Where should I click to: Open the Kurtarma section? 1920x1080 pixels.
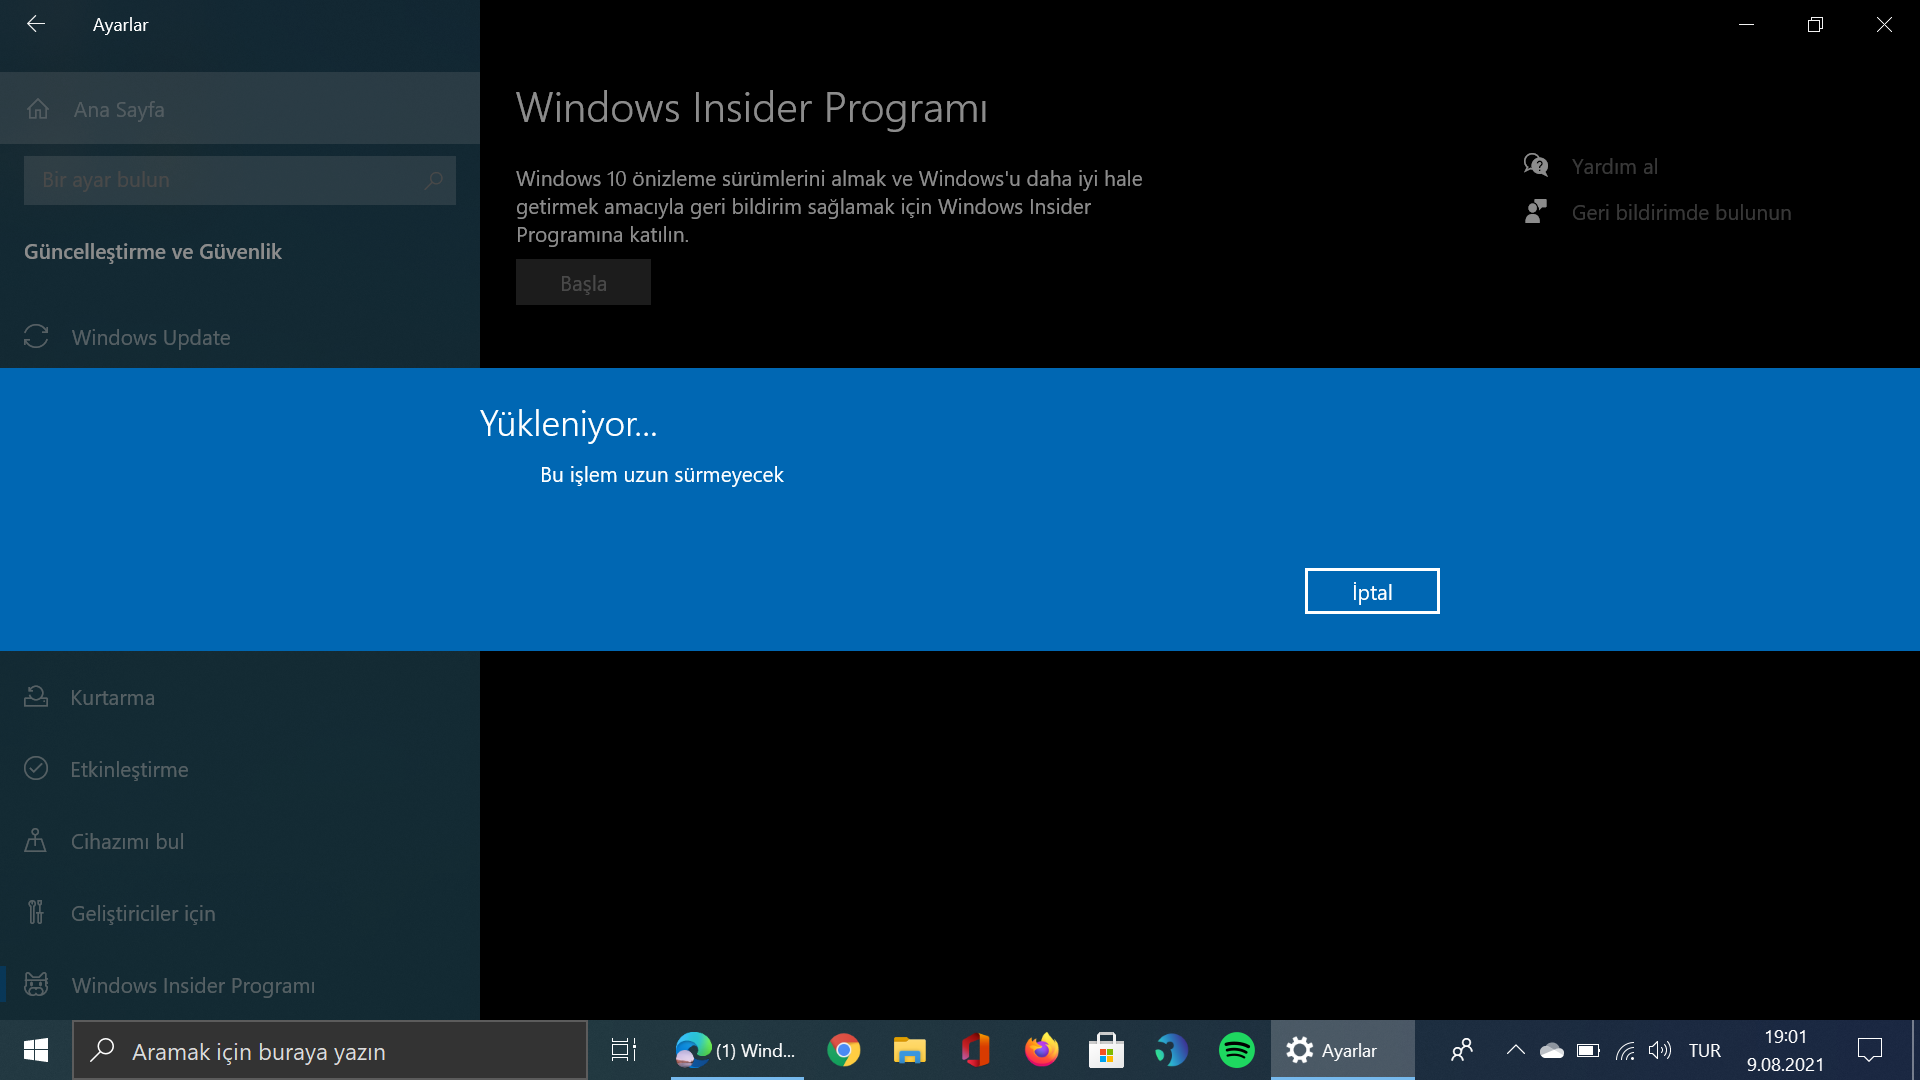(x=112, y=697)
